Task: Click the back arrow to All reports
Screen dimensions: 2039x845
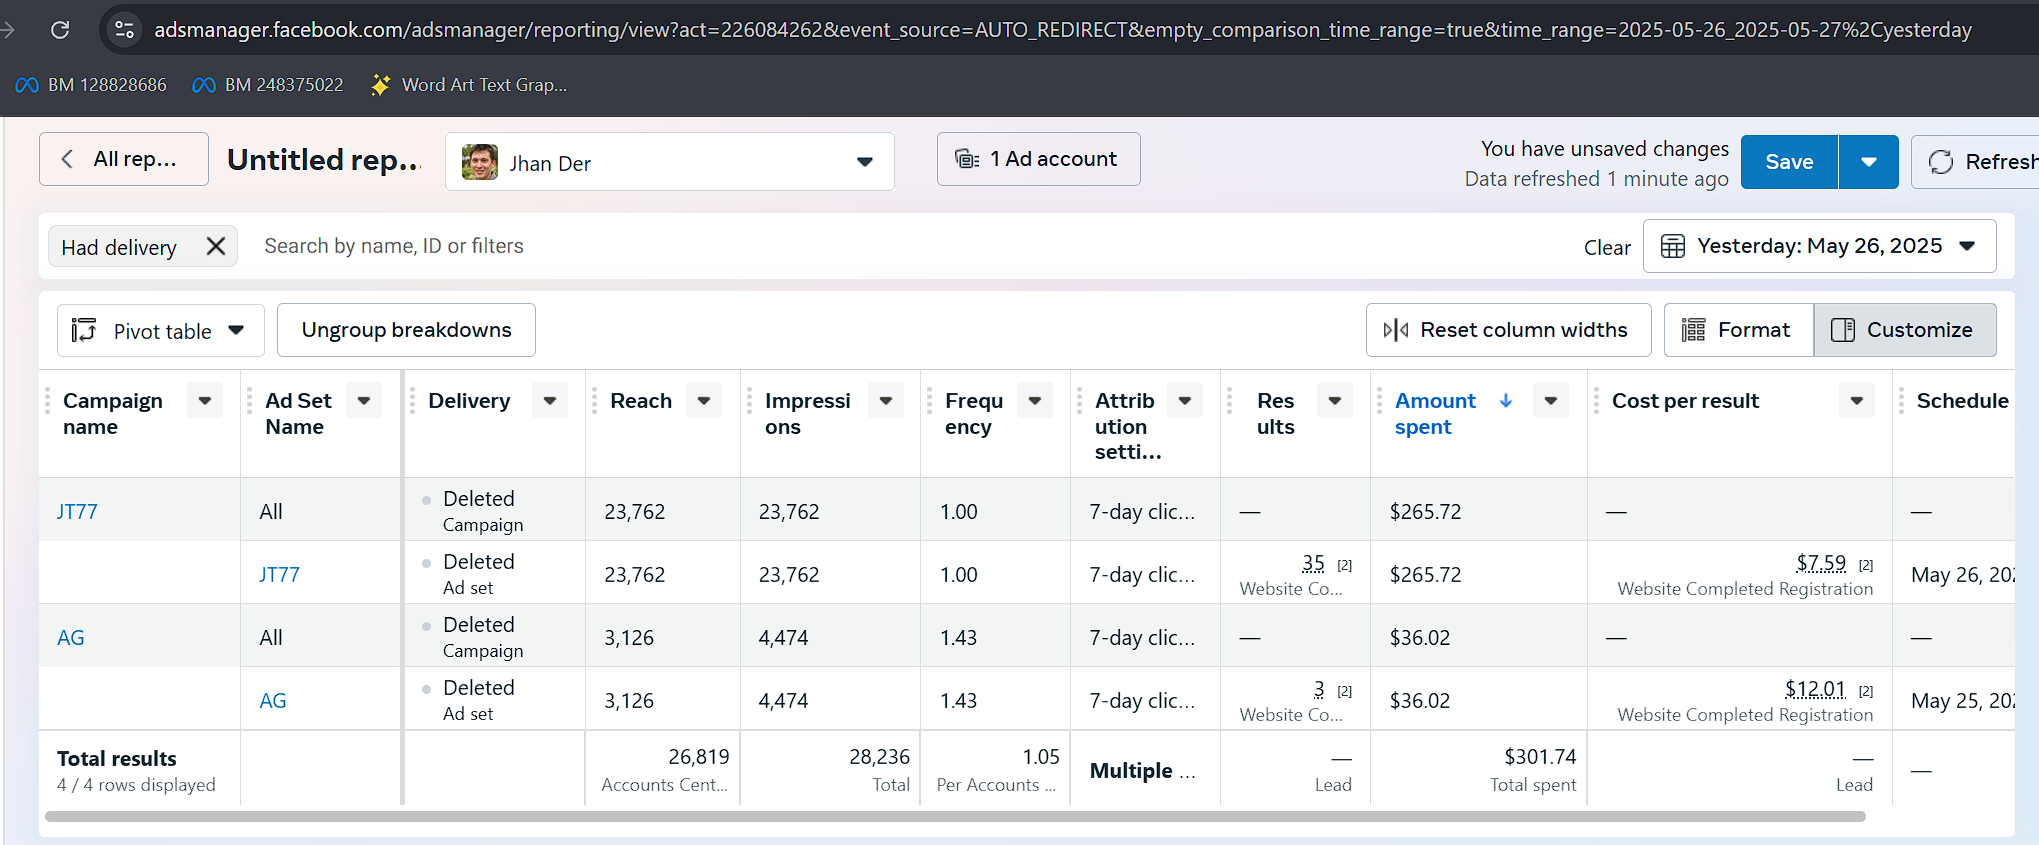Action: (67, 159)
